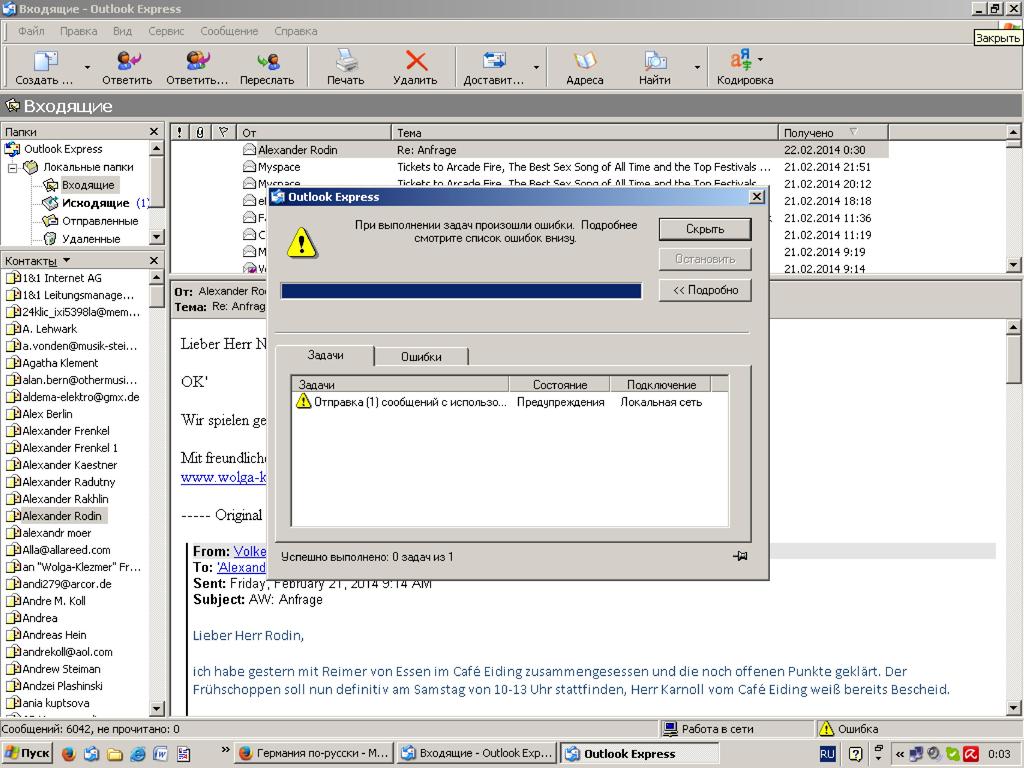
Task: Click the Create message (Создать) icon
Action: pyautogui.click(x=45, y=66)
